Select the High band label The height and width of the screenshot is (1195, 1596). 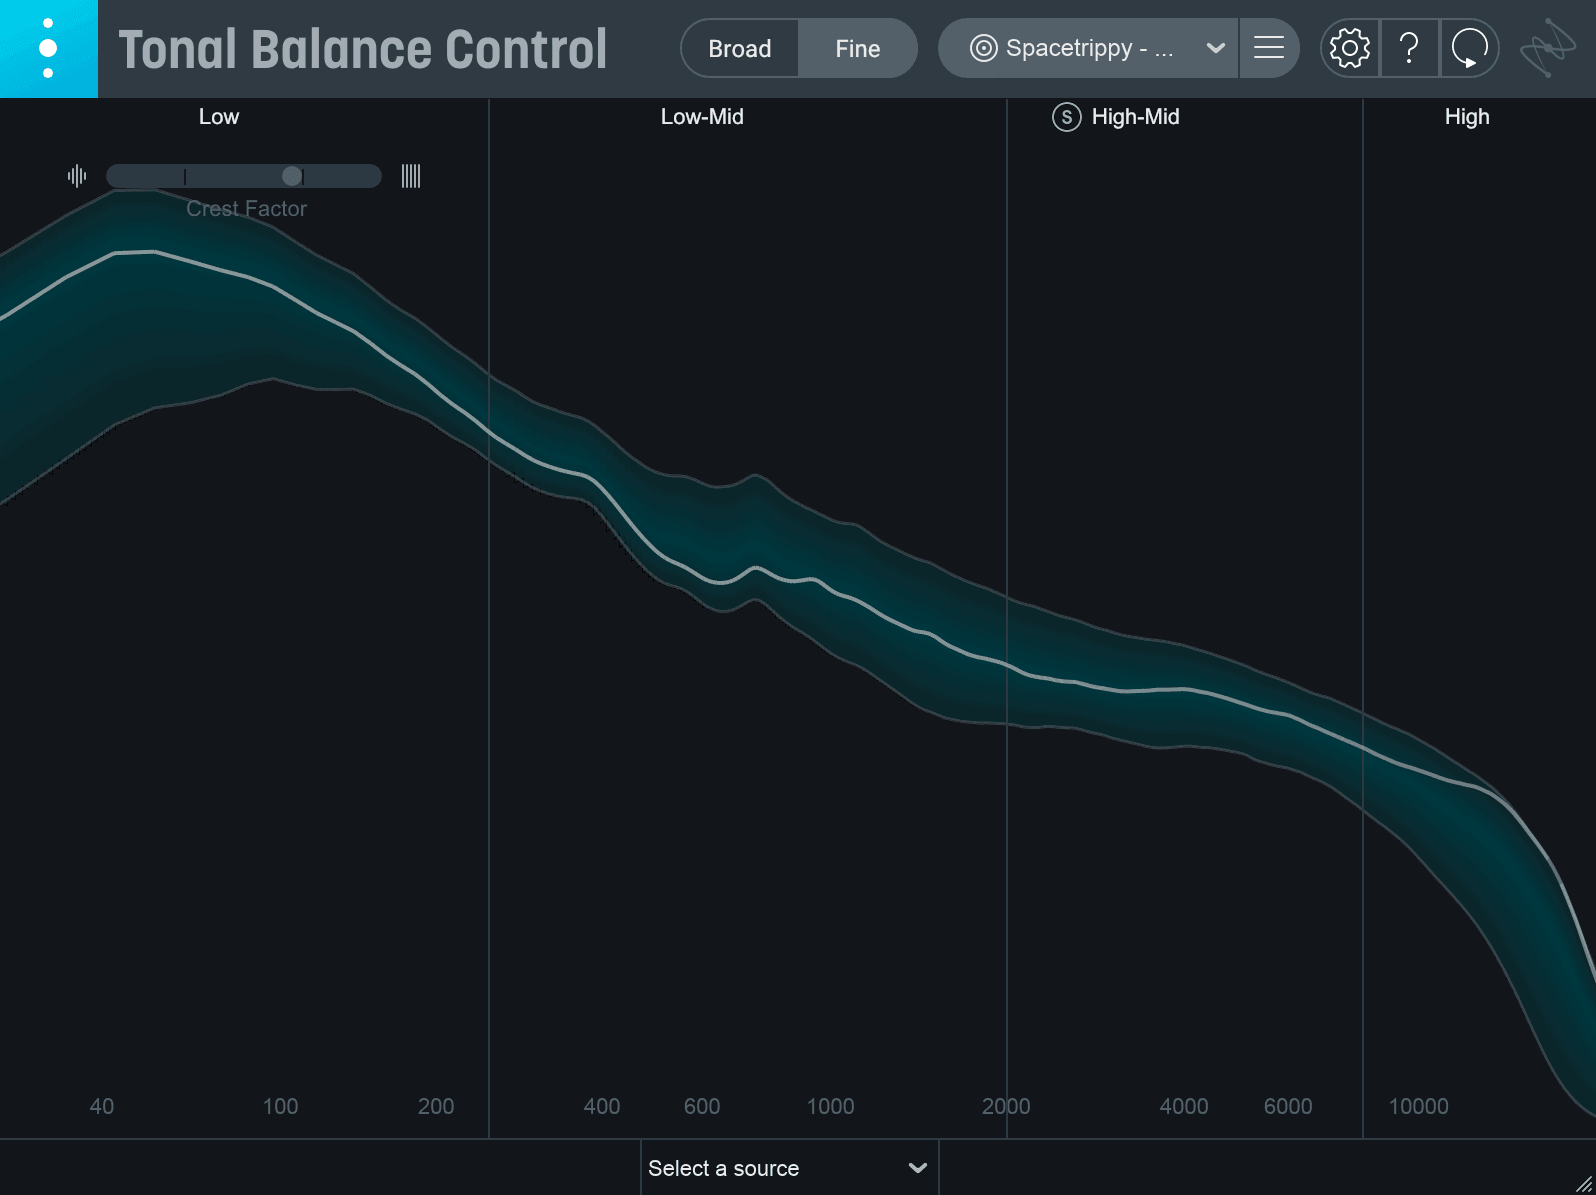click(1467, 117)
